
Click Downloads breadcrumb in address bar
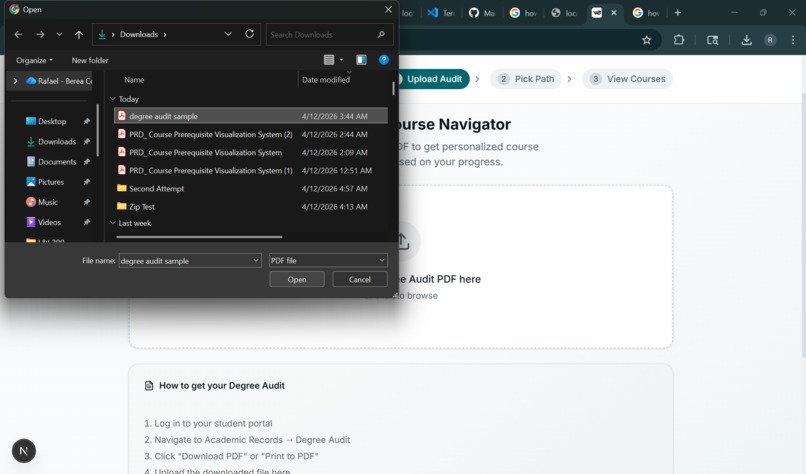(139, 34)
